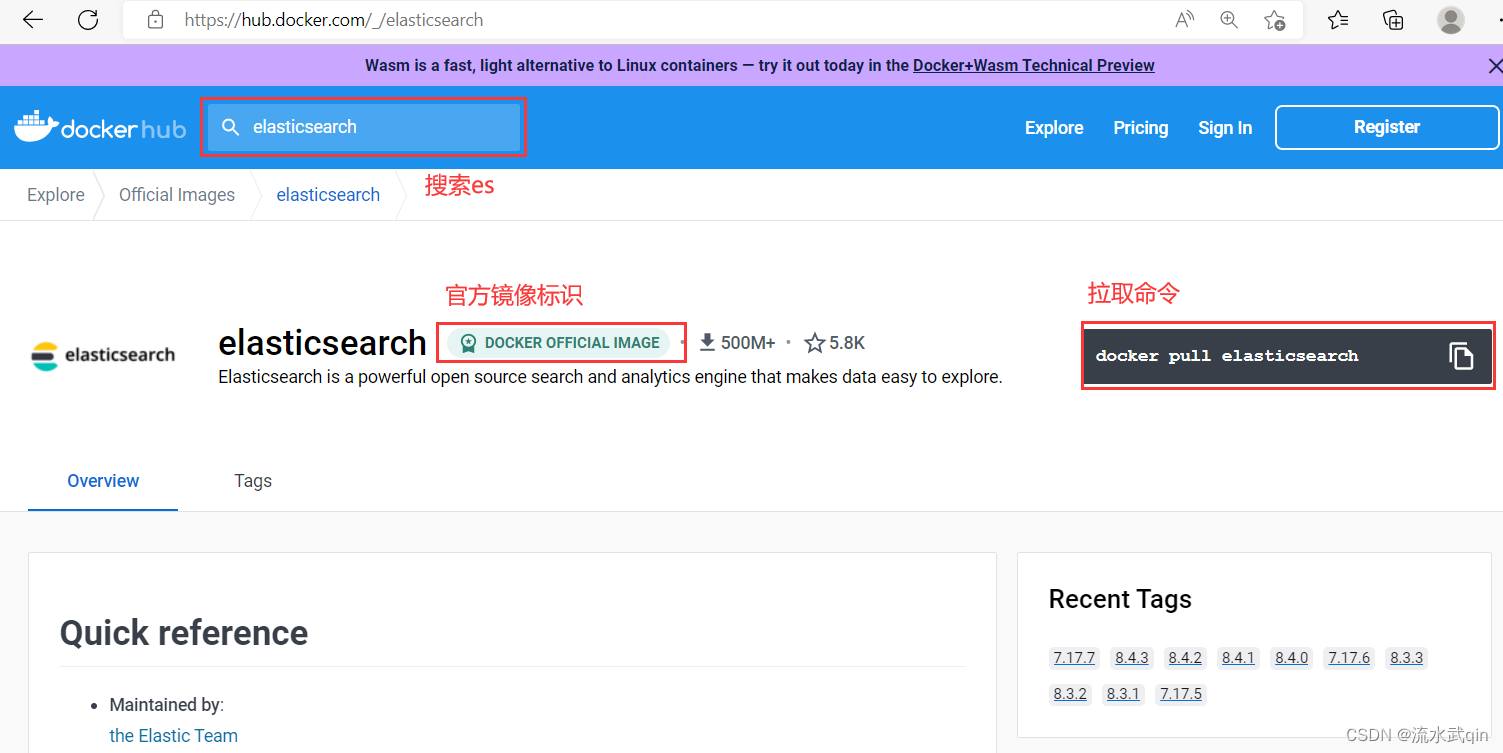Screen dimensions: 1503x753
Task: Click the star icon next to 5.8K
Action: pyautogui.click(x=814, y=343)
